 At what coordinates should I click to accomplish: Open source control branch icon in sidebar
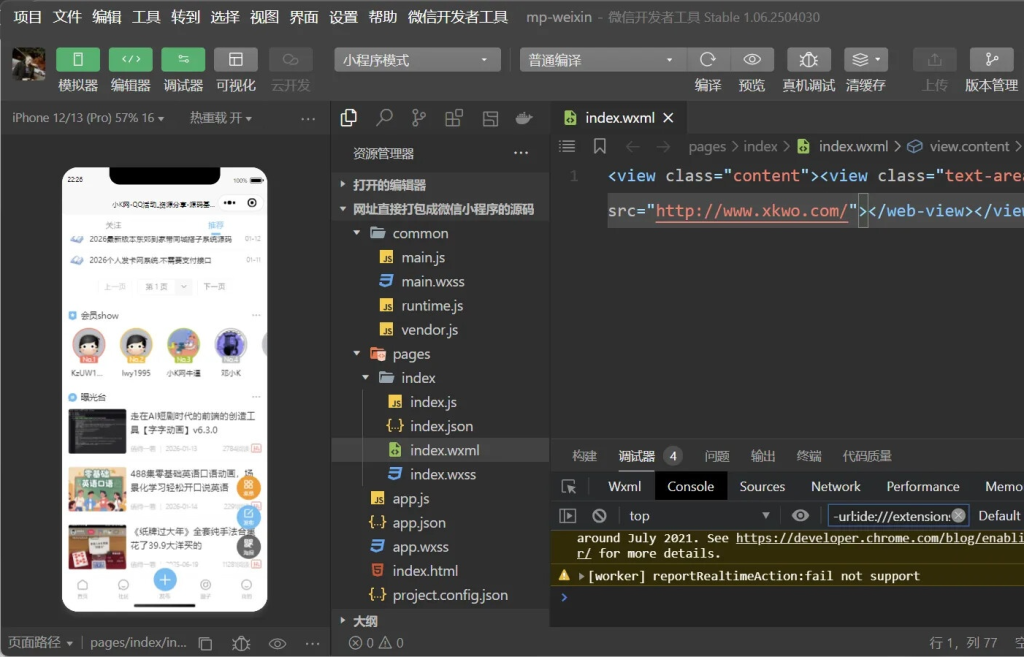pos(419,118)
